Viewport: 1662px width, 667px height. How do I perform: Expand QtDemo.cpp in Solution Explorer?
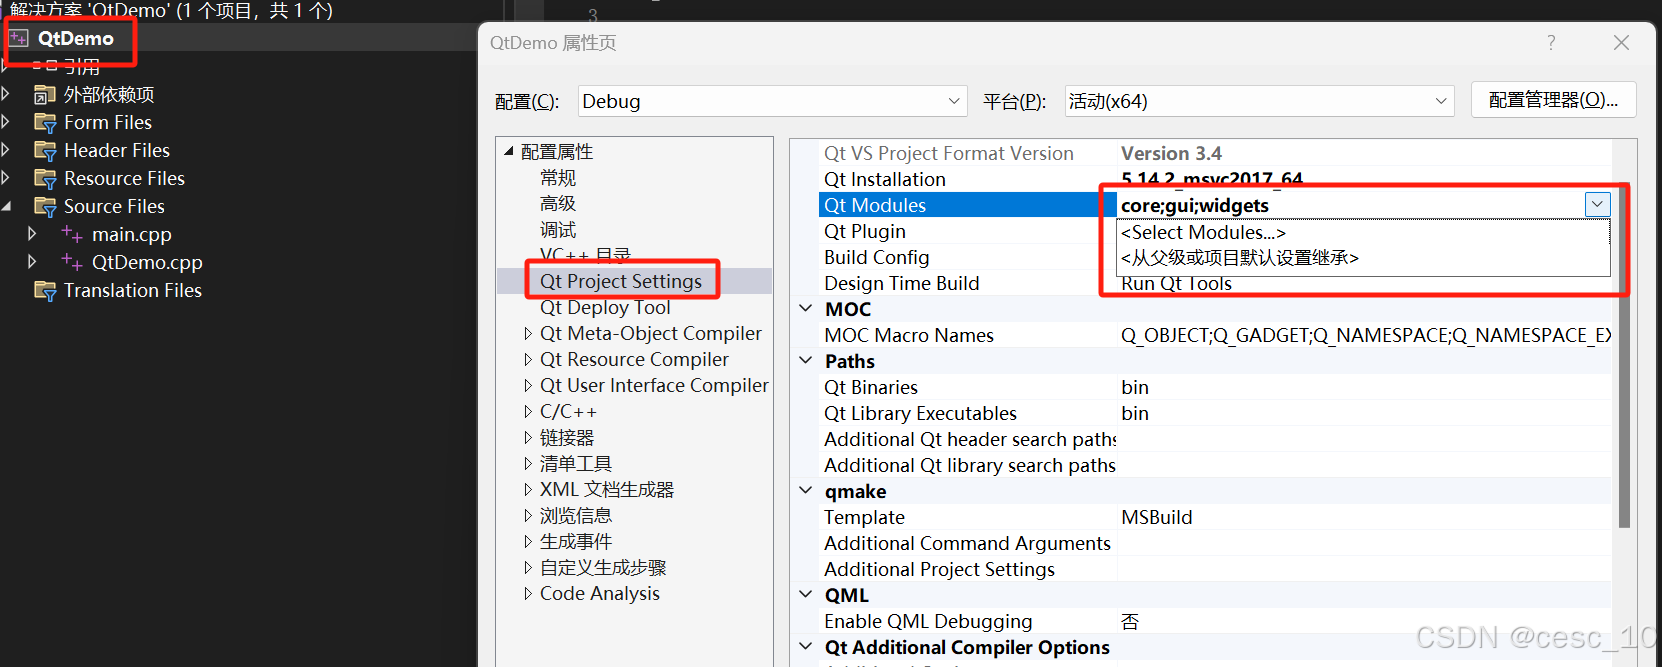32,262
